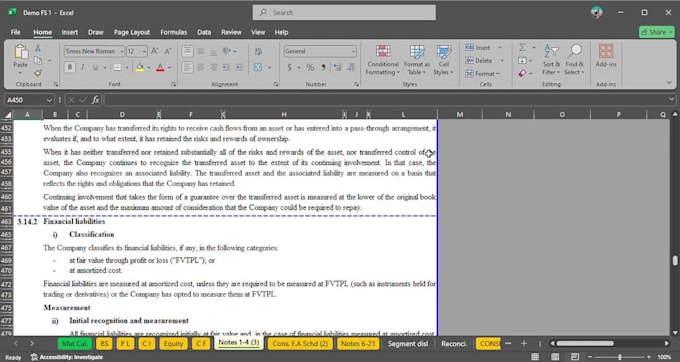Click the Cut scissors icon
The height and width of the screenshot is (362, 680).
(x=38, y=48)
